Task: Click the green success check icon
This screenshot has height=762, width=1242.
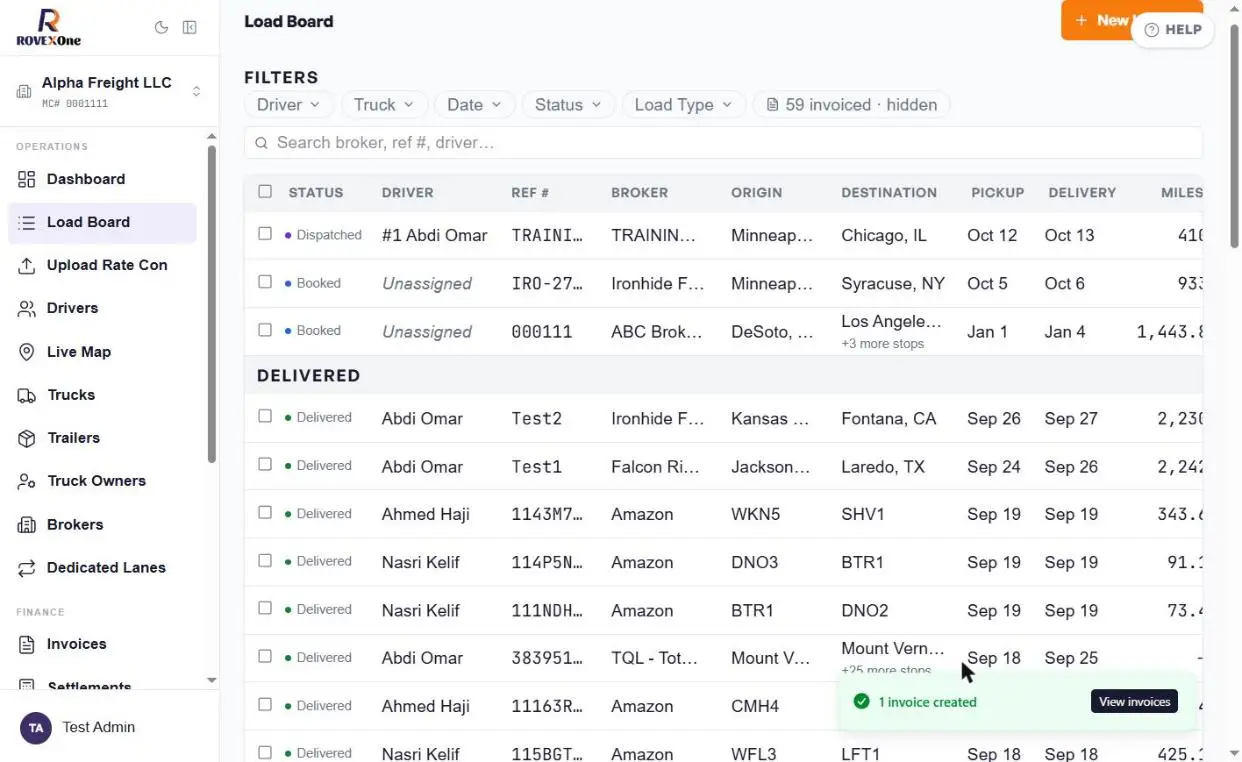Action: 861,702
